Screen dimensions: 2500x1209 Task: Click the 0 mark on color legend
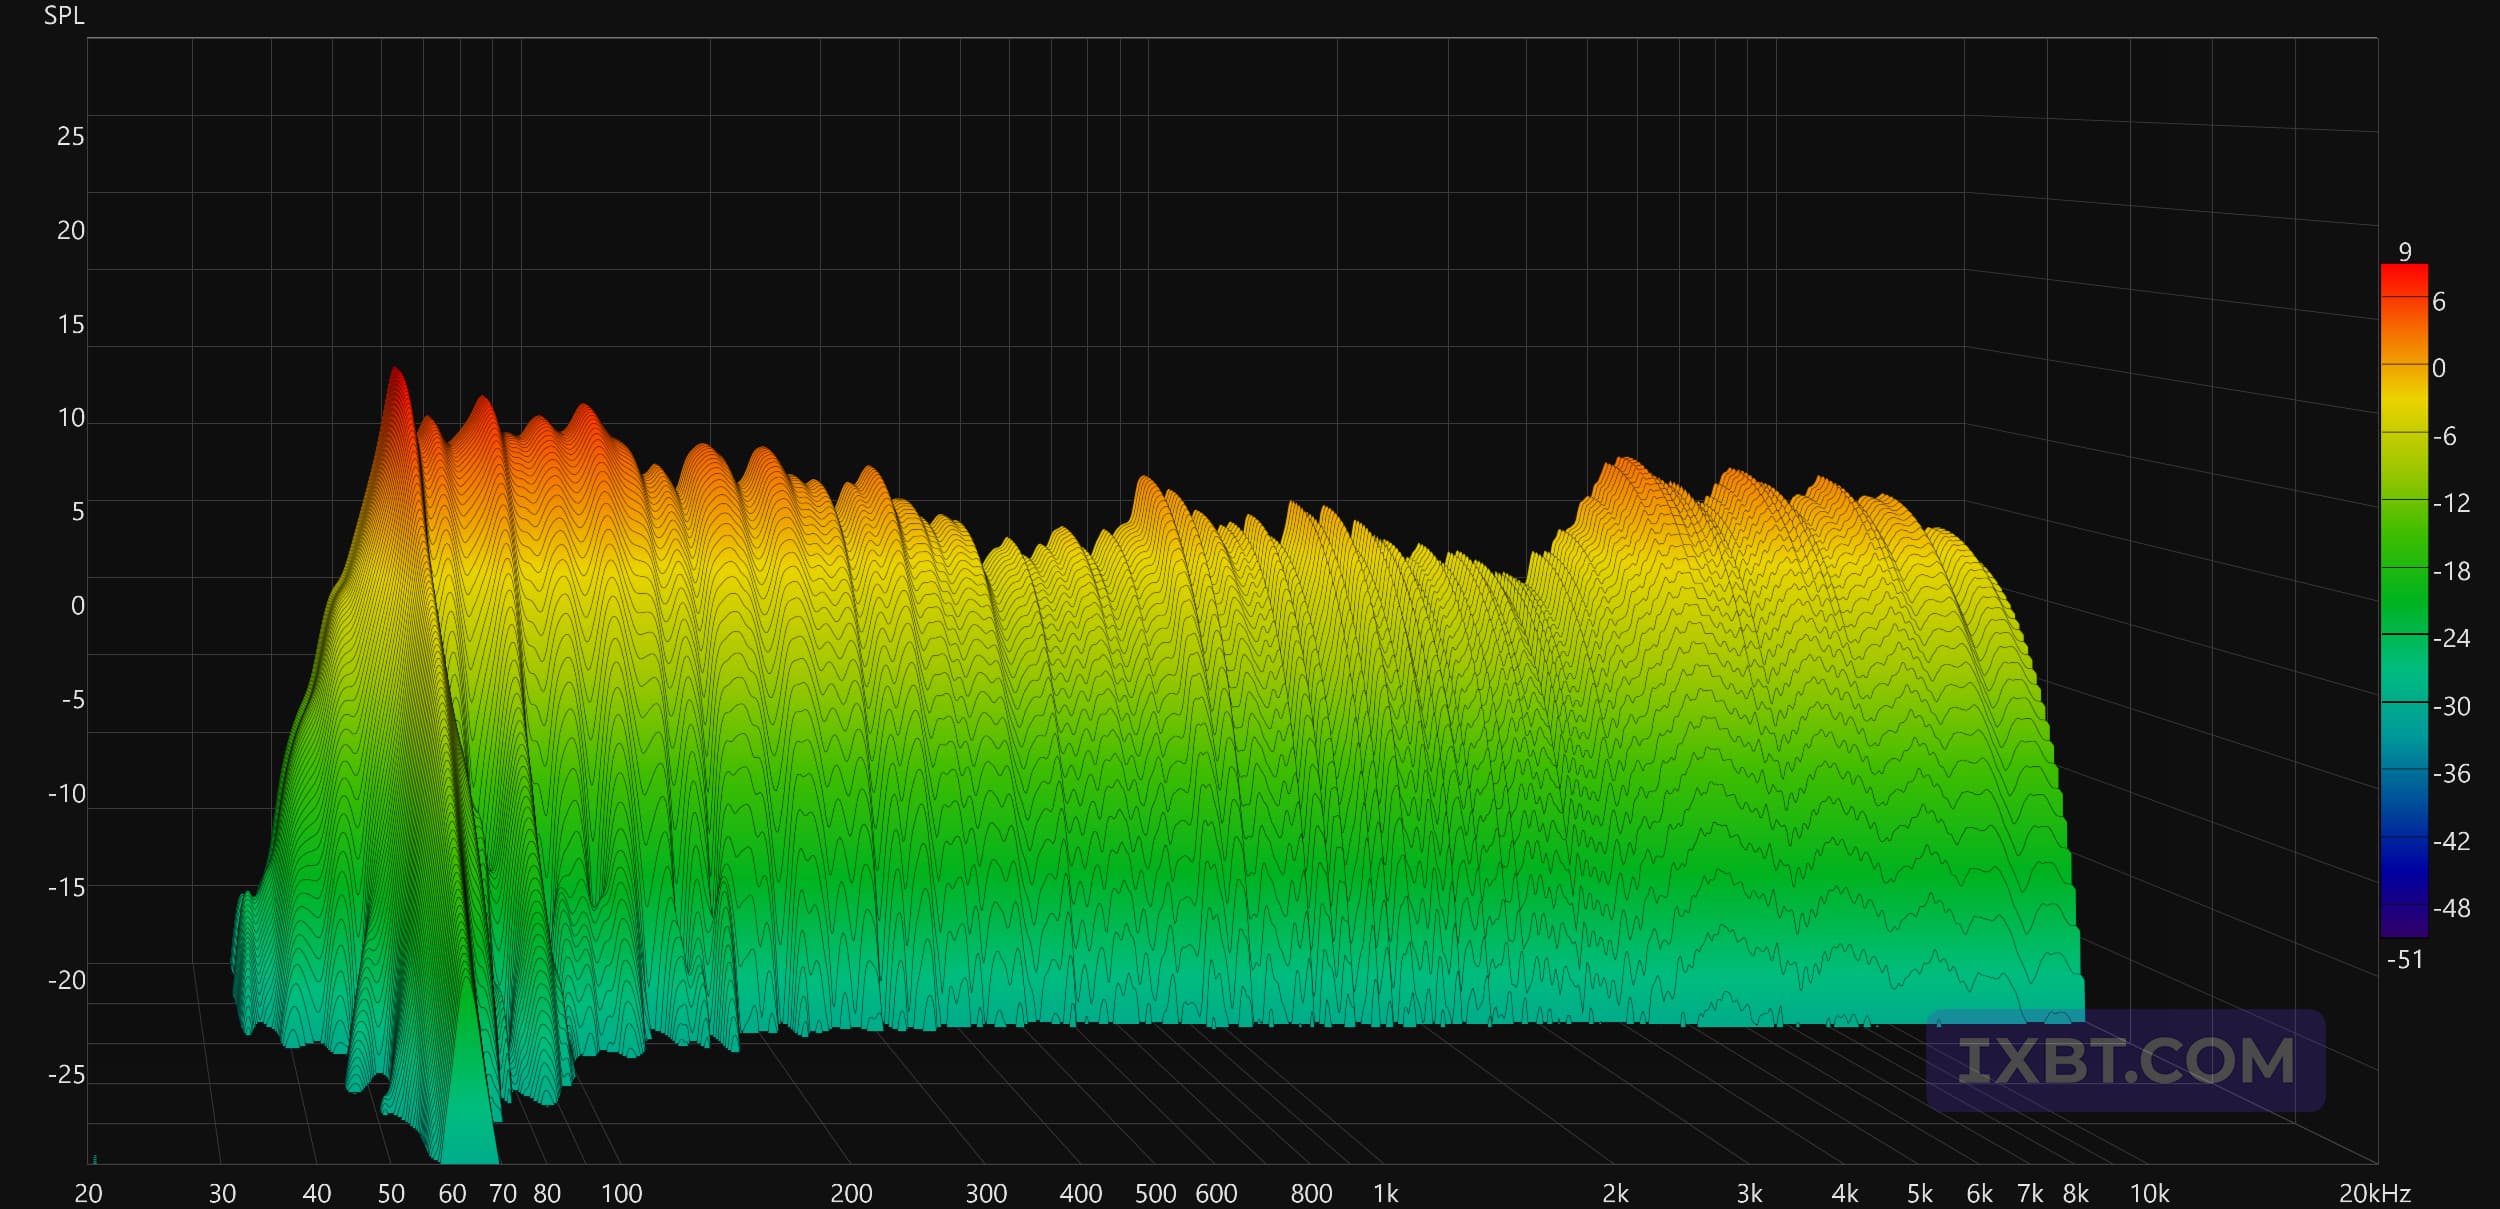[x=2439, y=368]
